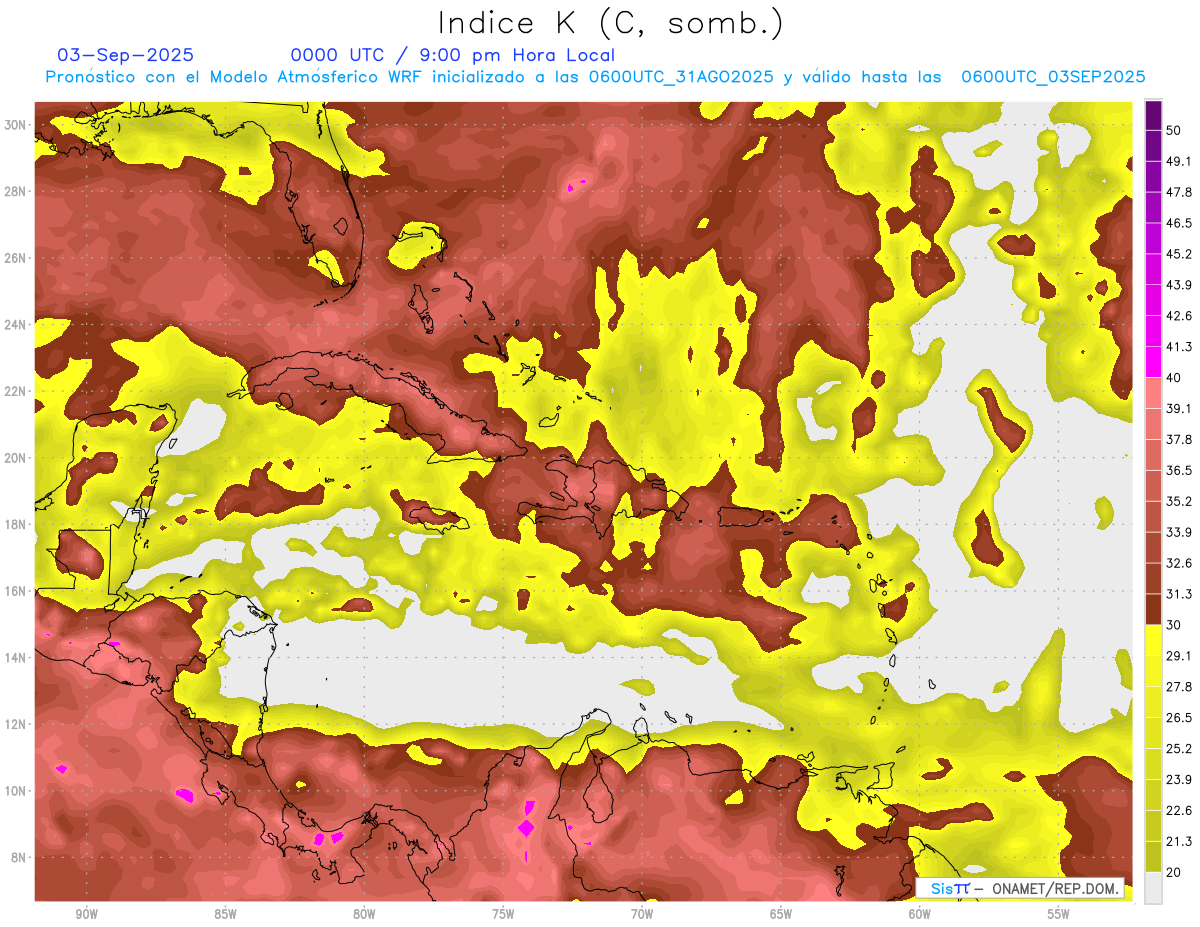Image resolution: width=1200 pixels, height=927 pixels.
Task: Click the 80W longitude label
Action: point(364,914)
